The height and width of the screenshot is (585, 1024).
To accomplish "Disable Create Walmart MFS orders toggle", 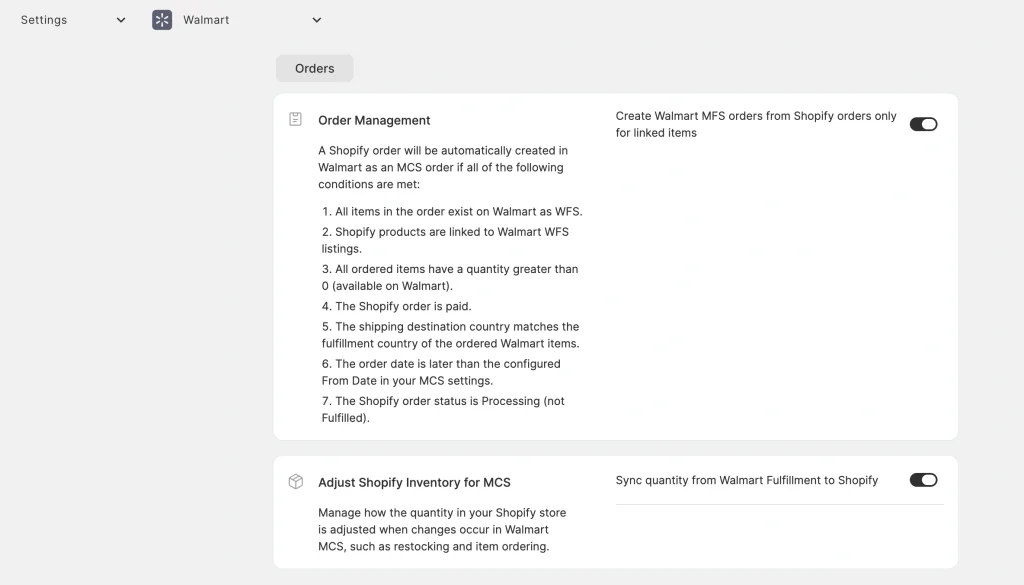I will point(922,124).
